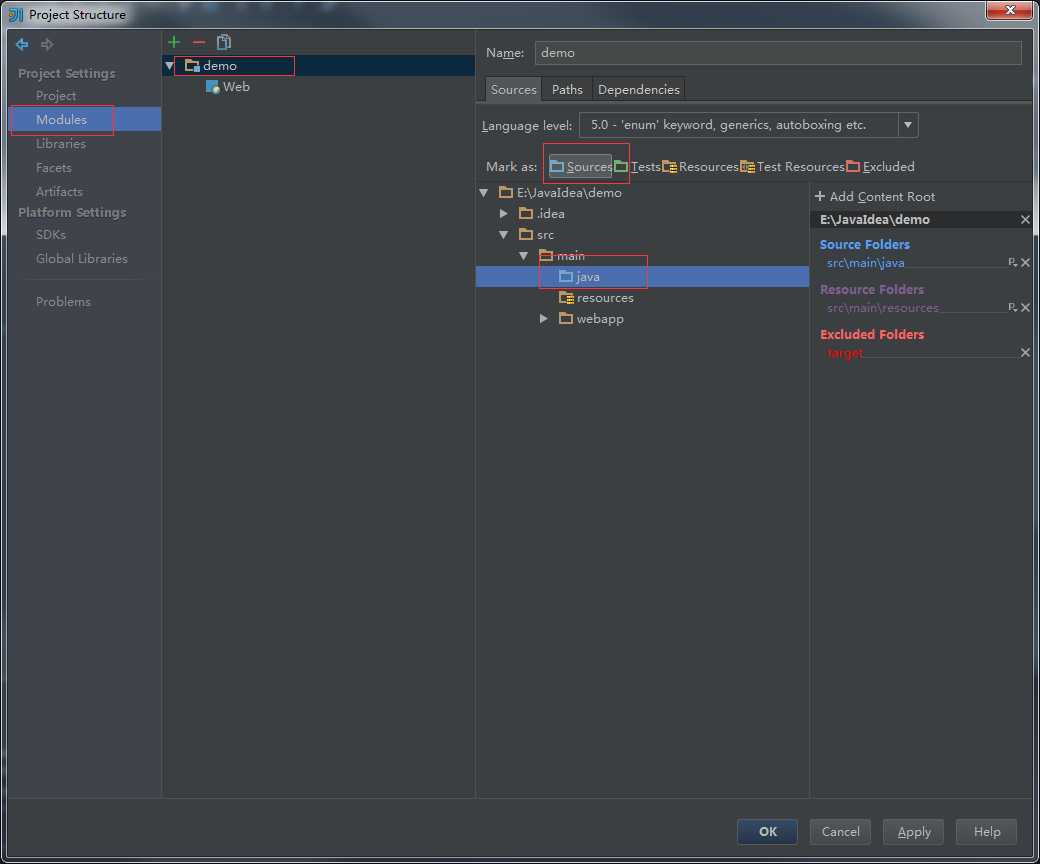
Task: Switch to the Dependencies tab
Action: coord(639,90)
